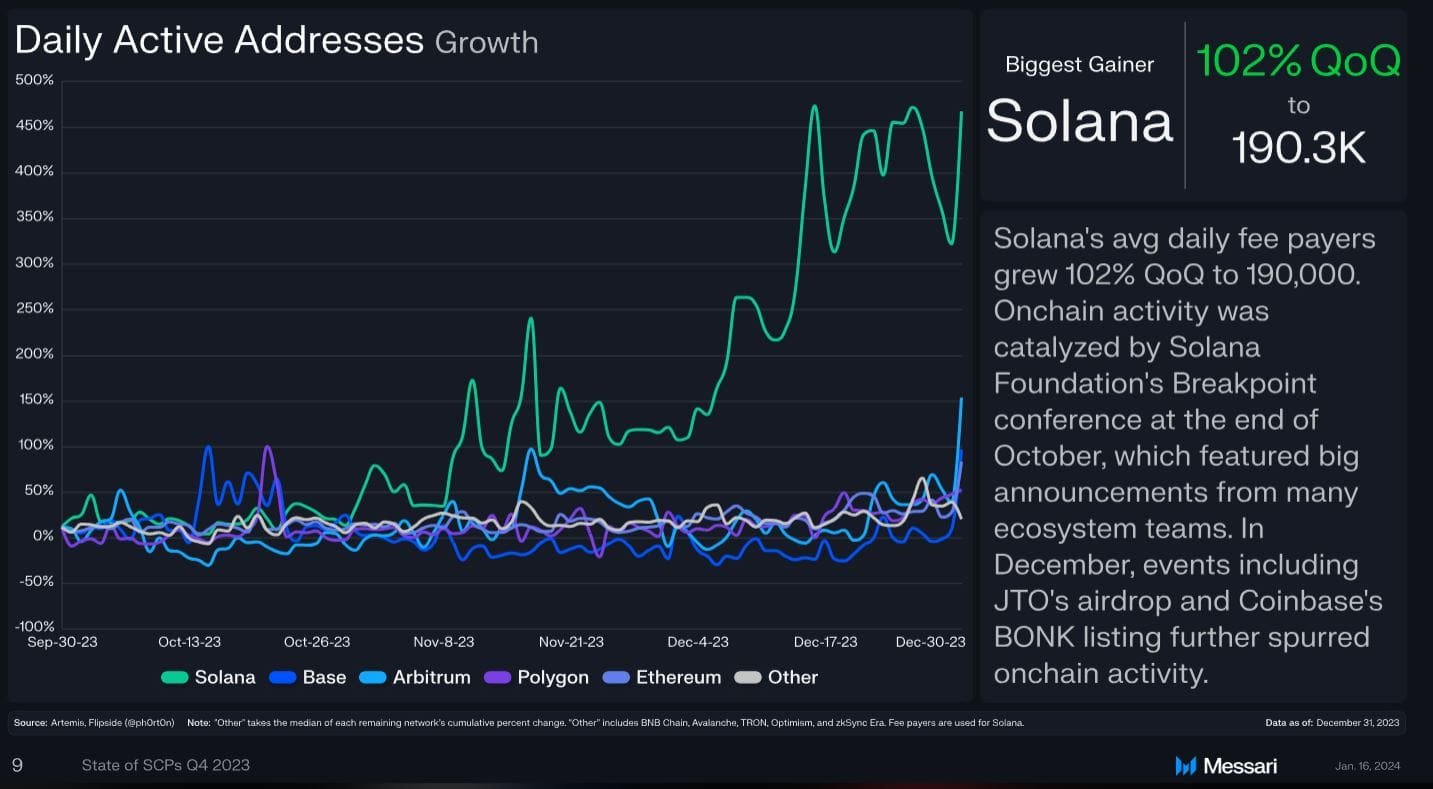Toggle the Solana series legend label
This screenshot has height=789, width=1433.
pyautogui.click(x=225, y=677)
